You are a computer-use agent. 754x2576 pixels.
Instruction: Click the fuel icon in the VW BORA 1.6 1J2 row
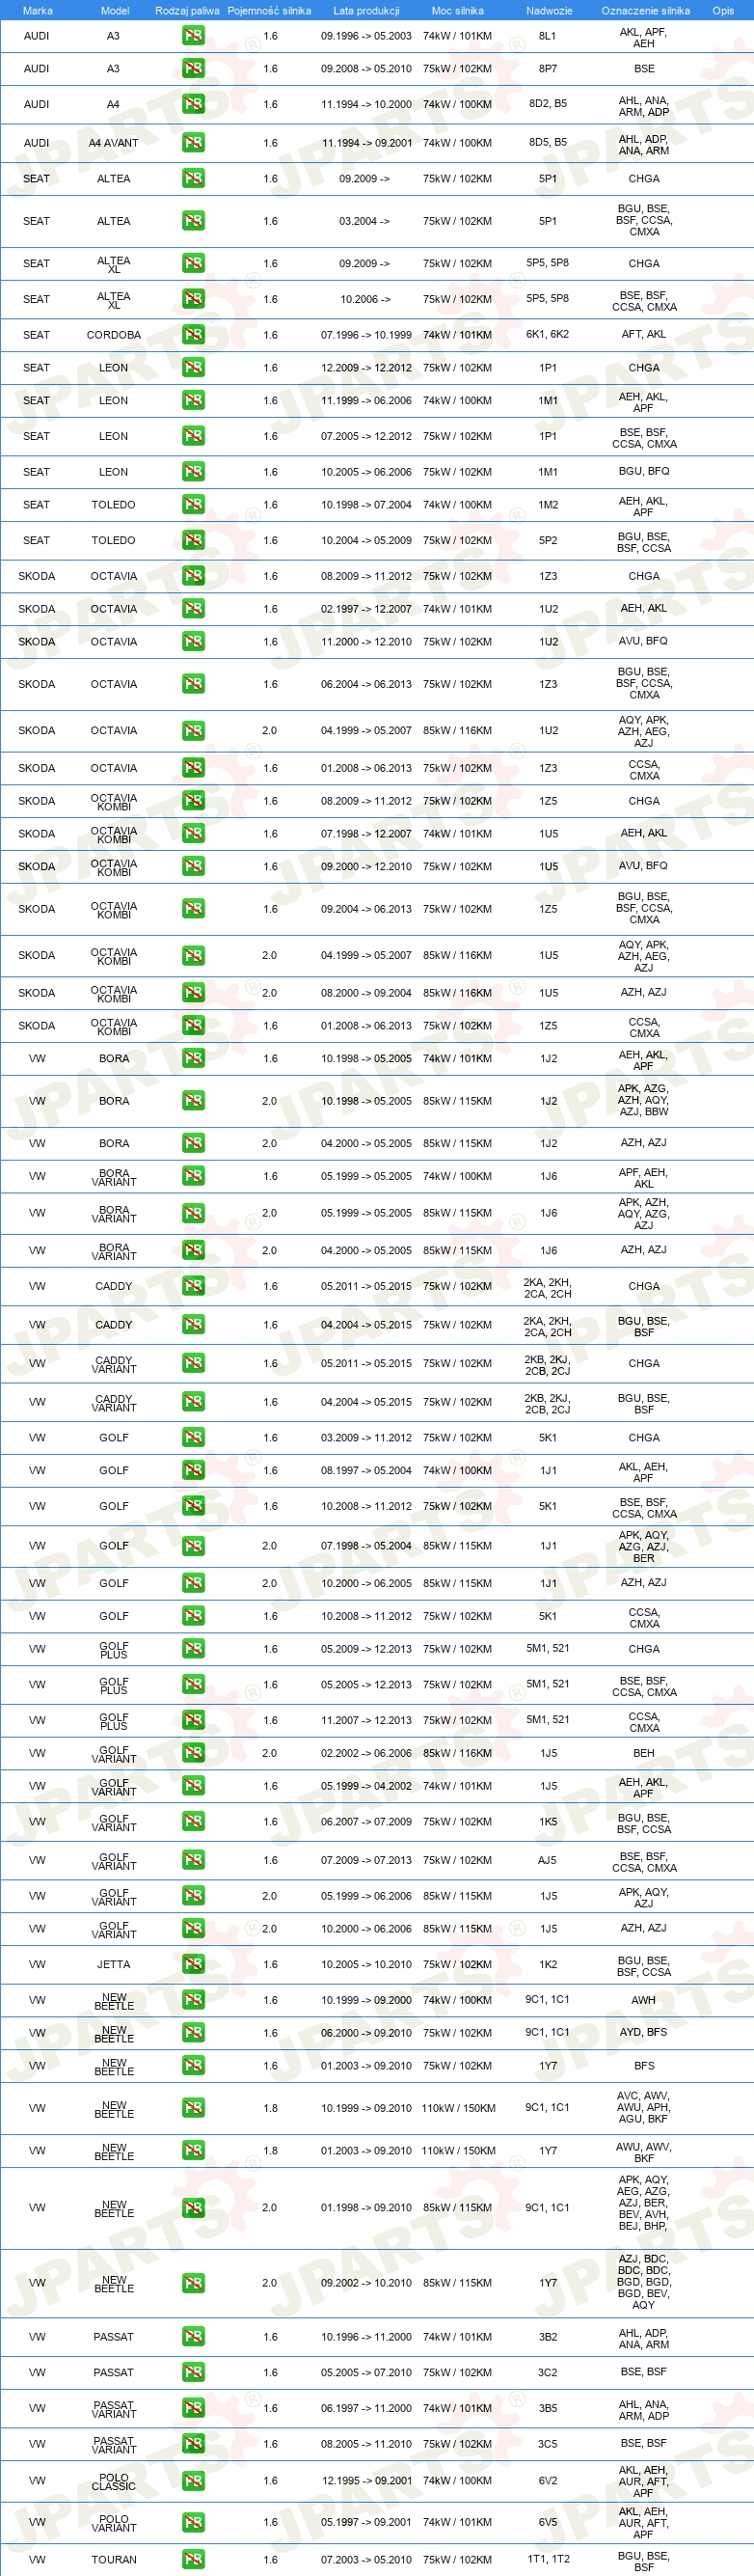(193, 1059)
